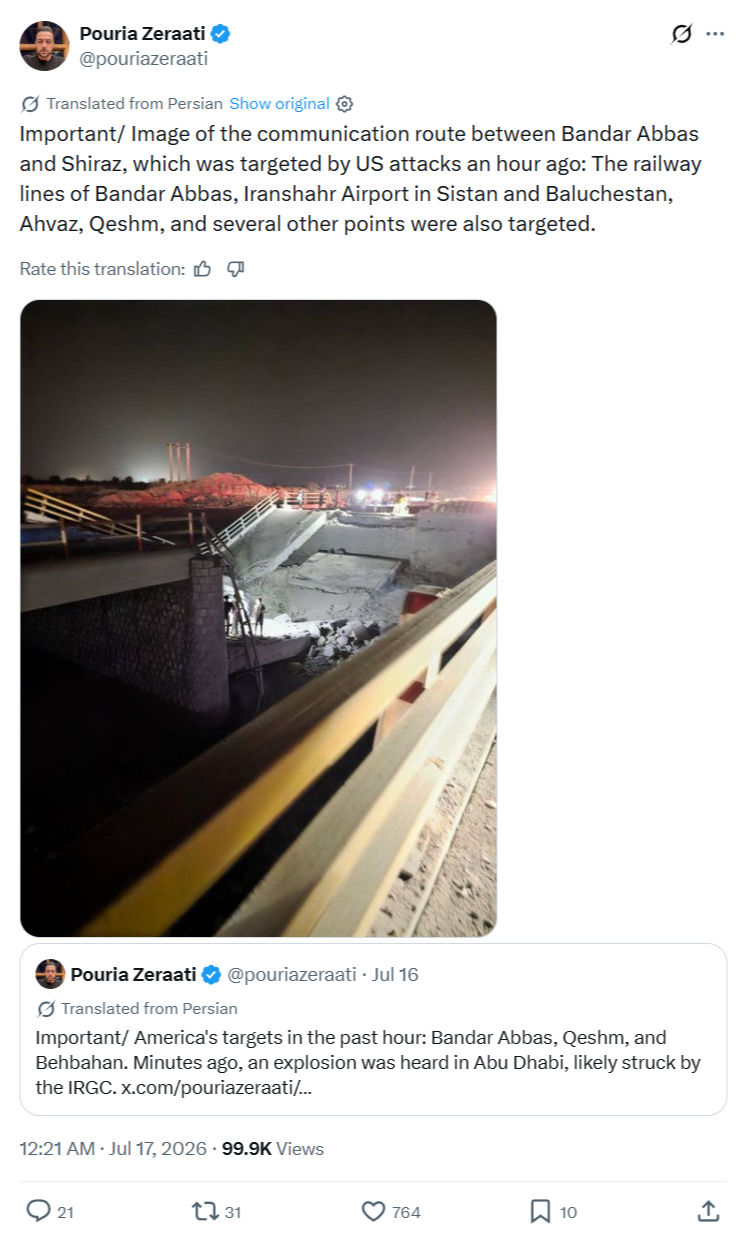Click the @pouriazeraati handle under the name
This screenshot has width=746, height=1239.
(x=144, y=59)
